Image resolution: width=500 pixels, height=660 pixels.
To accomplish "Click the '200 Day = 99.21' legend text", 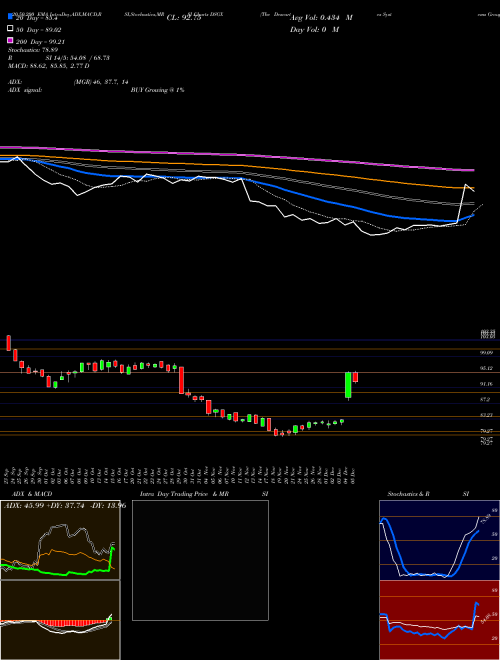I will (40, 42).
